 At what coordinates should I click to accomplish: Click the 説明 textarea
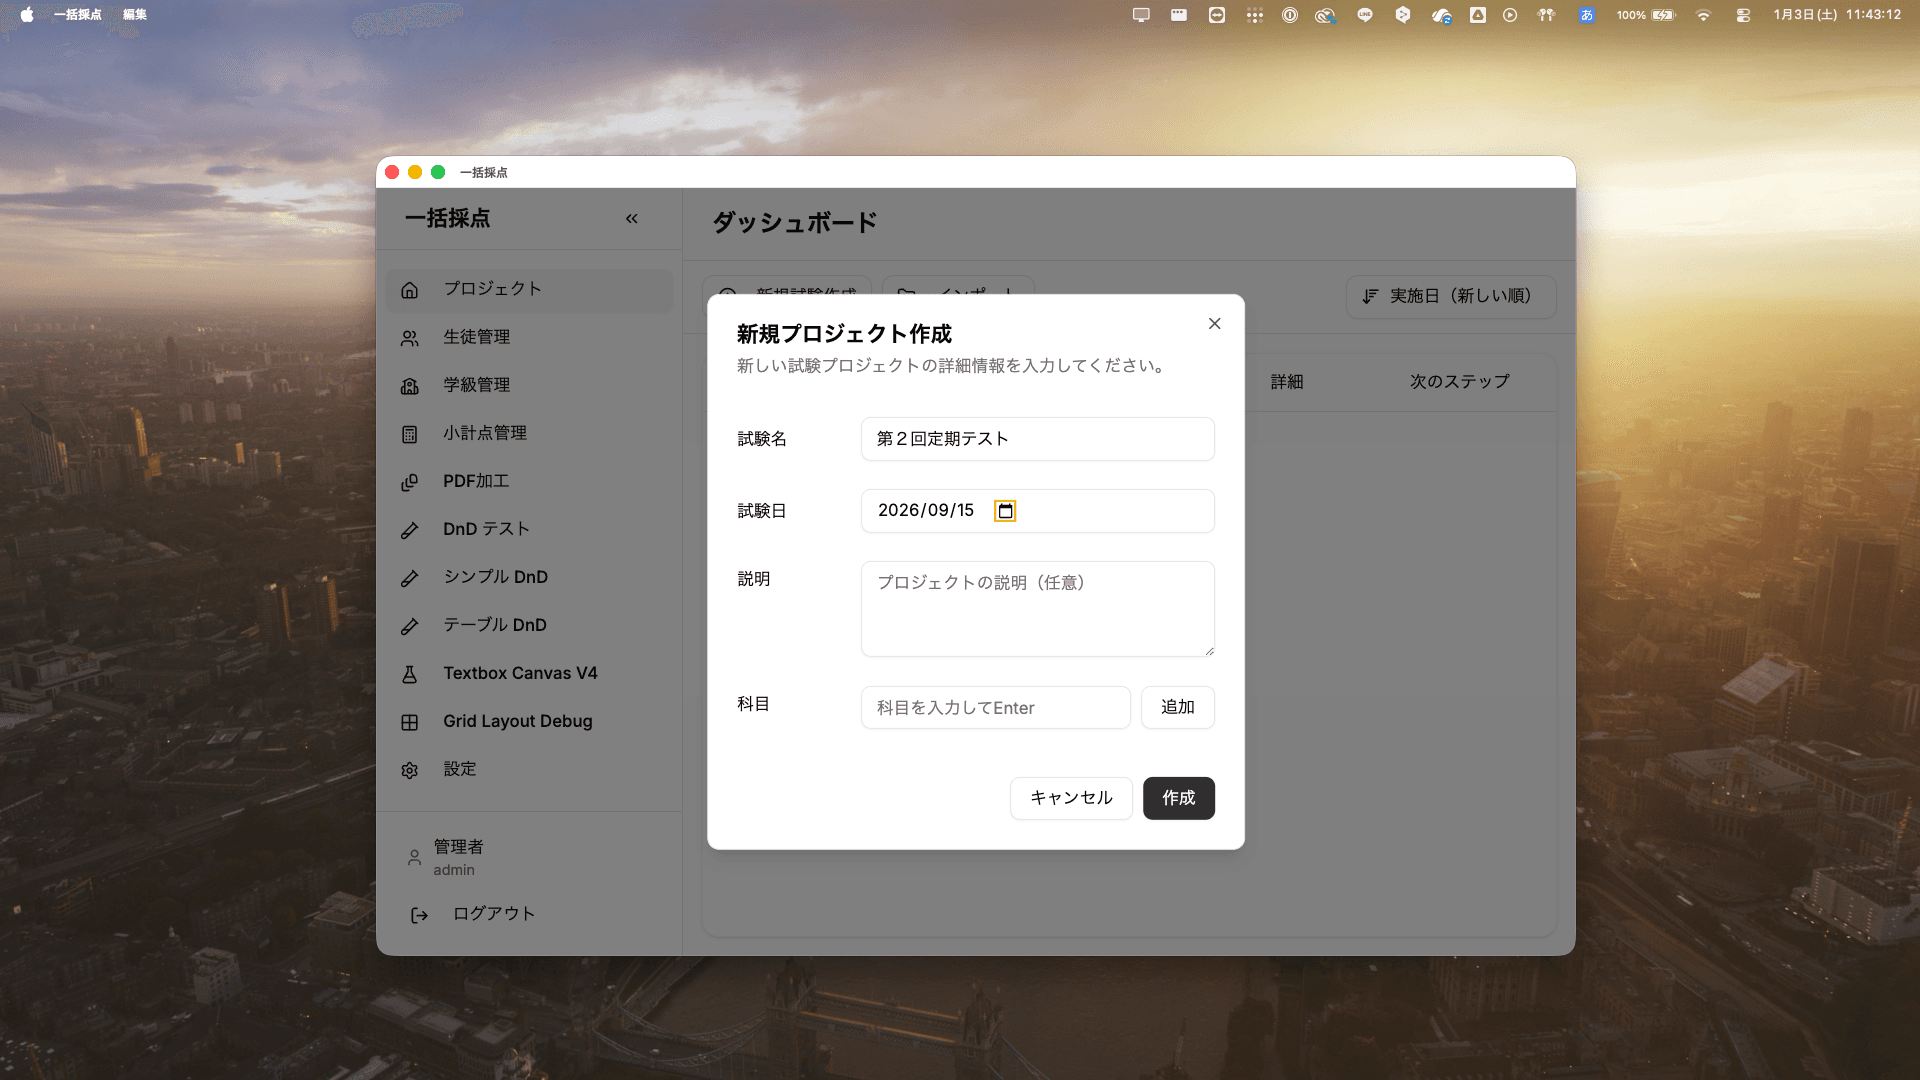pyautogui.click(x=1037, y=609)
